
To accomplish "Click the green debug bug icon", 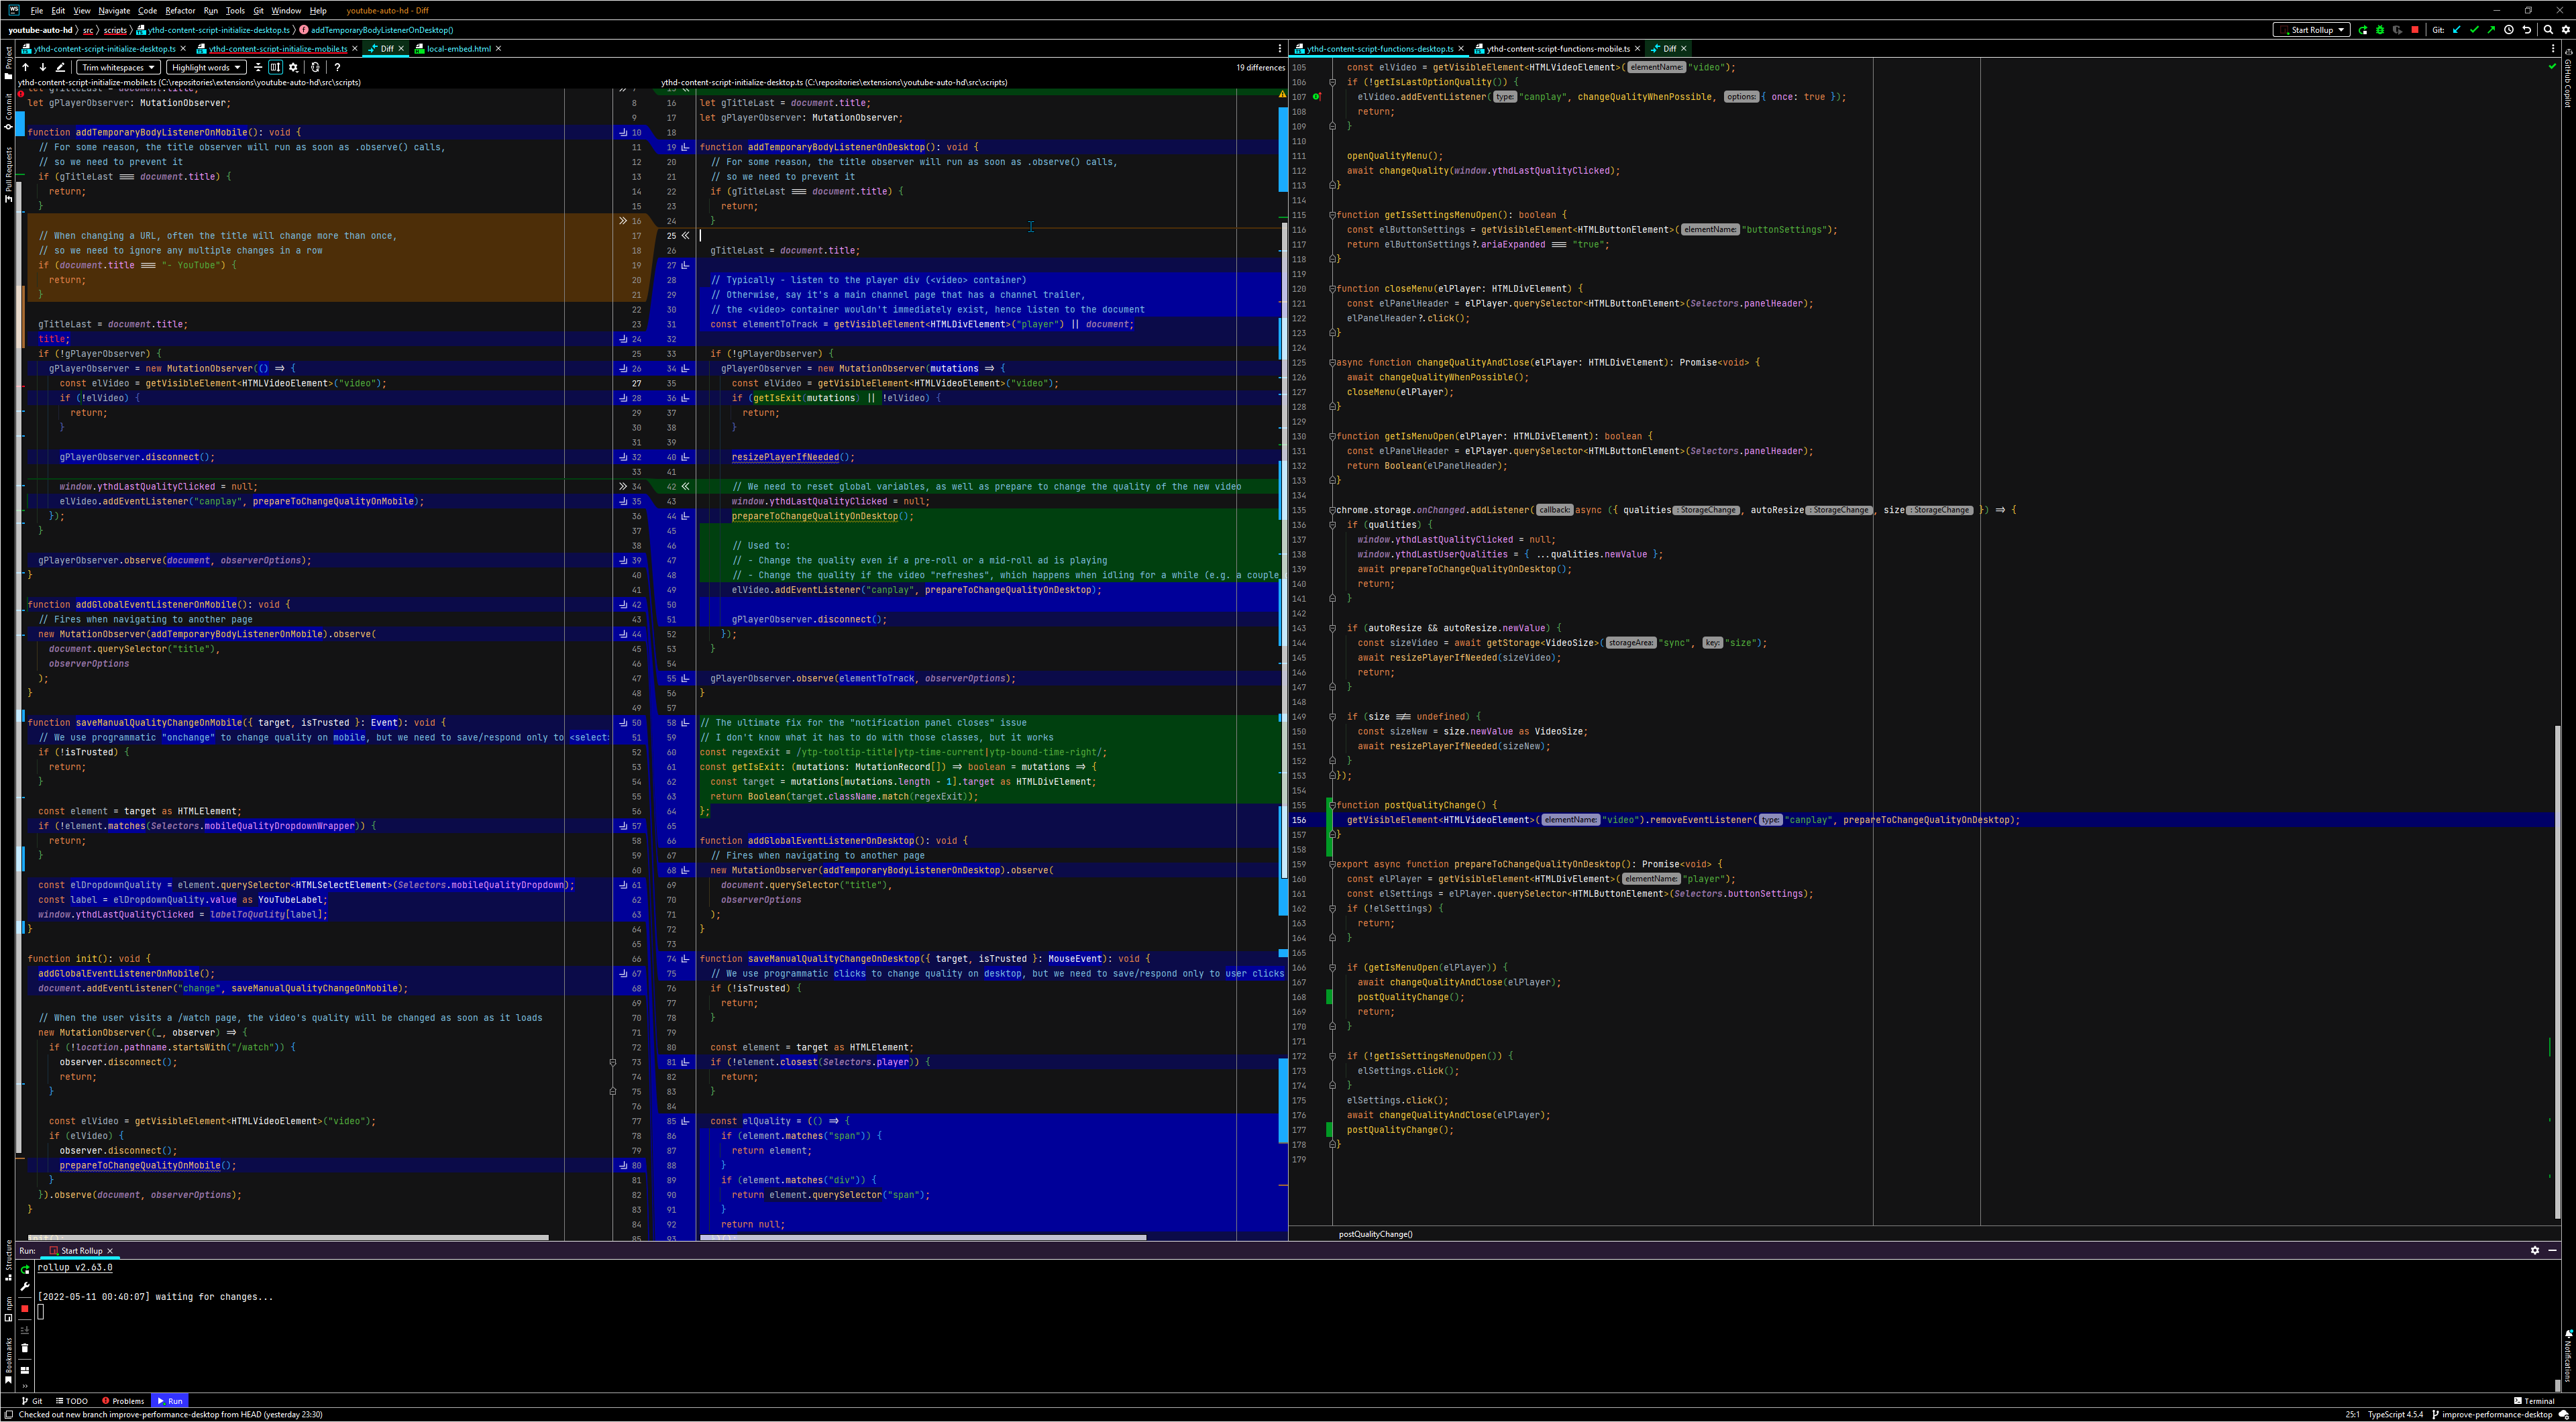I will [x=2380, y=30].
